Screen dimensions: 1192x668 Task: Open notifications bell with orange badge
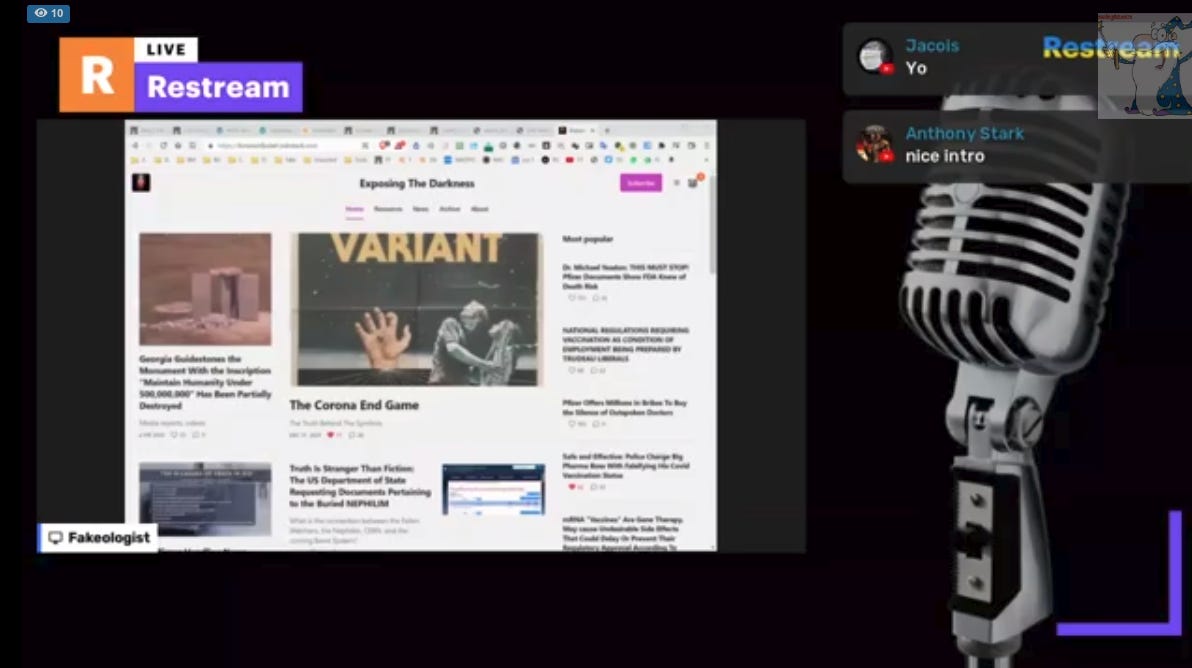tap(693, 182)
